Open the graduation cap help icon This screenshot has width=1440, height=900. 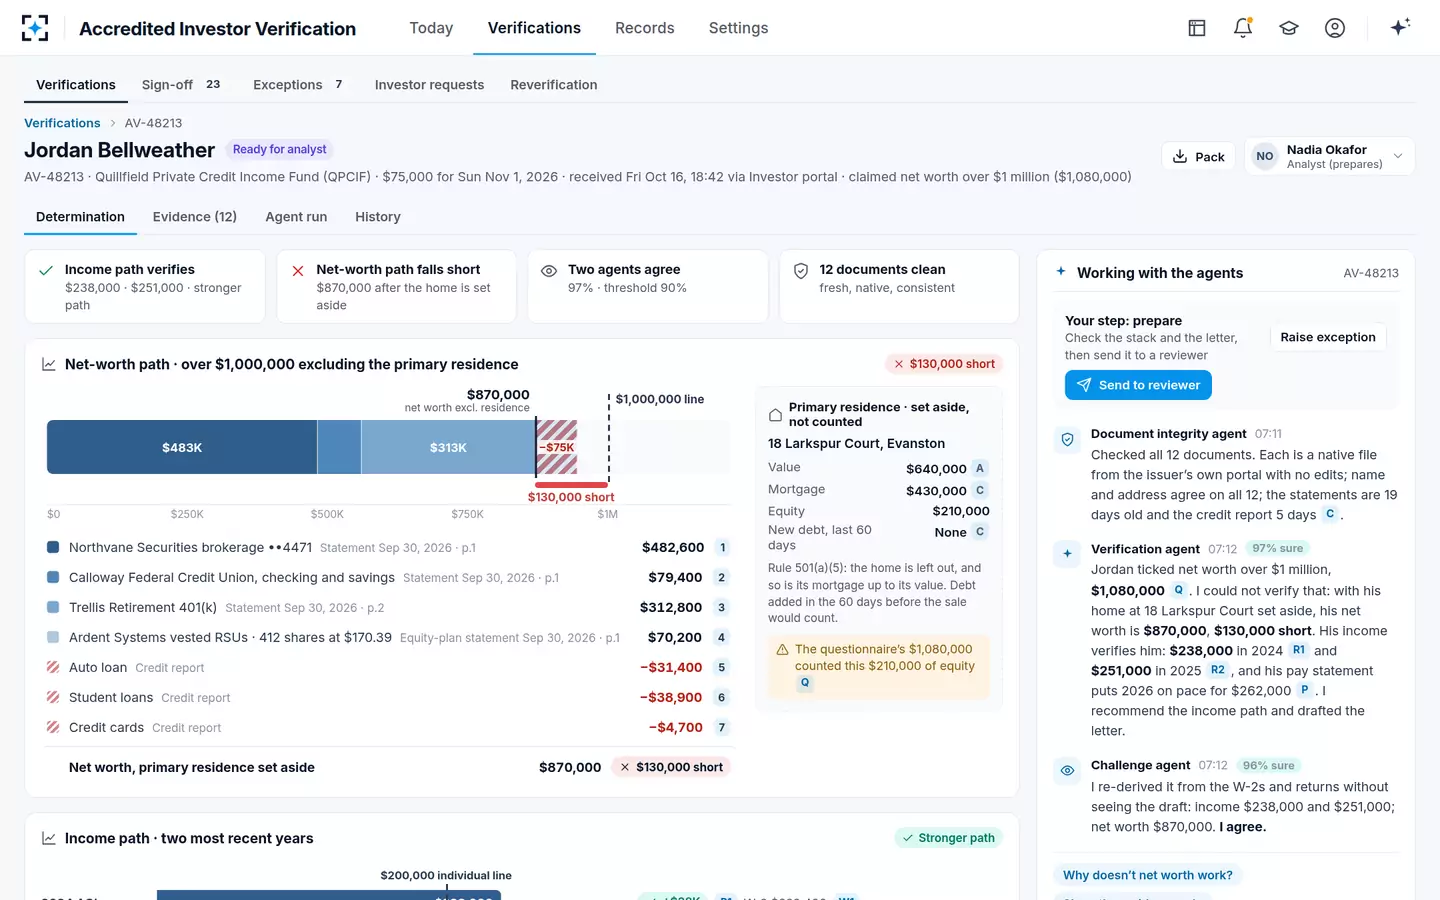point(1289,28)
